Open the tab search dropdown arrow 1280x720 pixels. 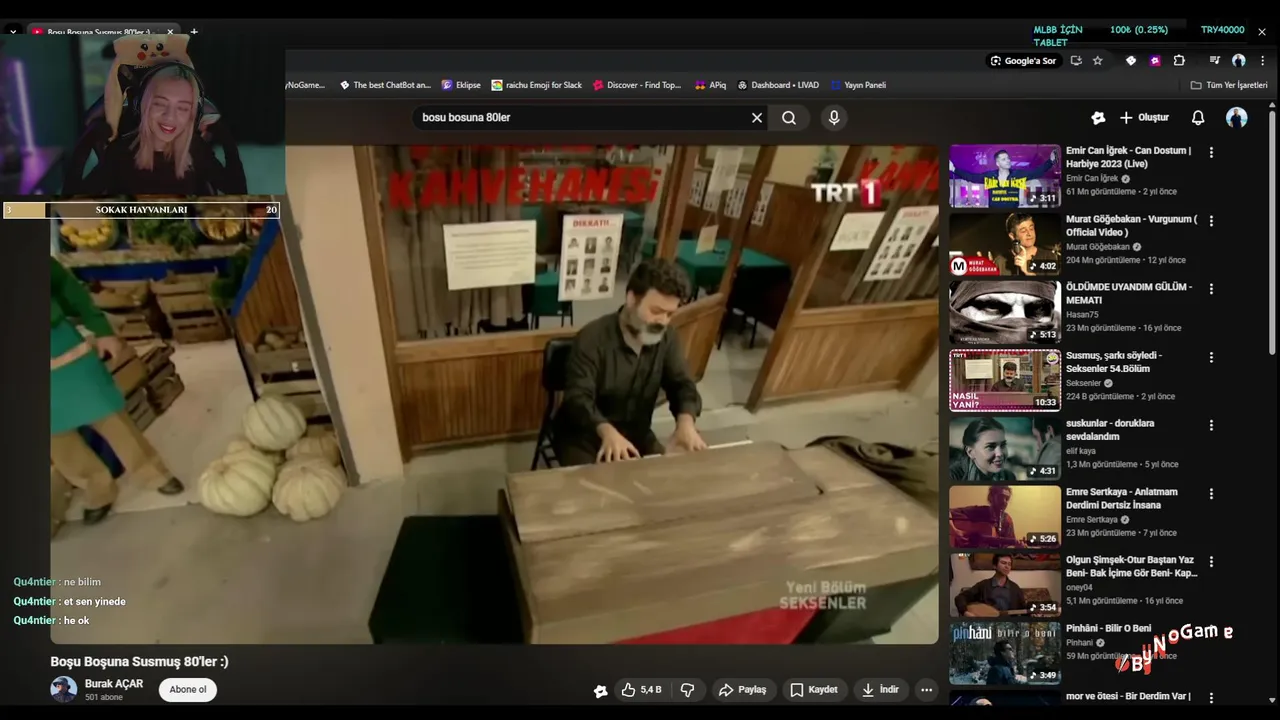[13, 32]
